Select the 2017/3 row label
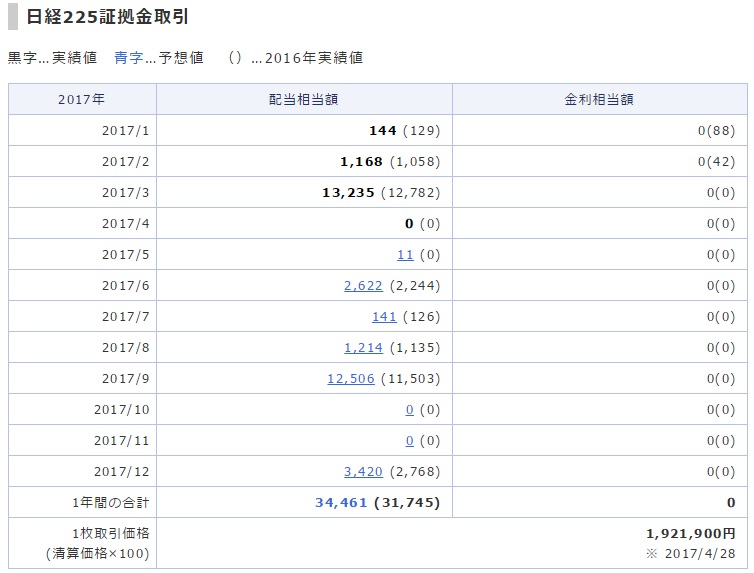754x573 pixels. [126, 193]
